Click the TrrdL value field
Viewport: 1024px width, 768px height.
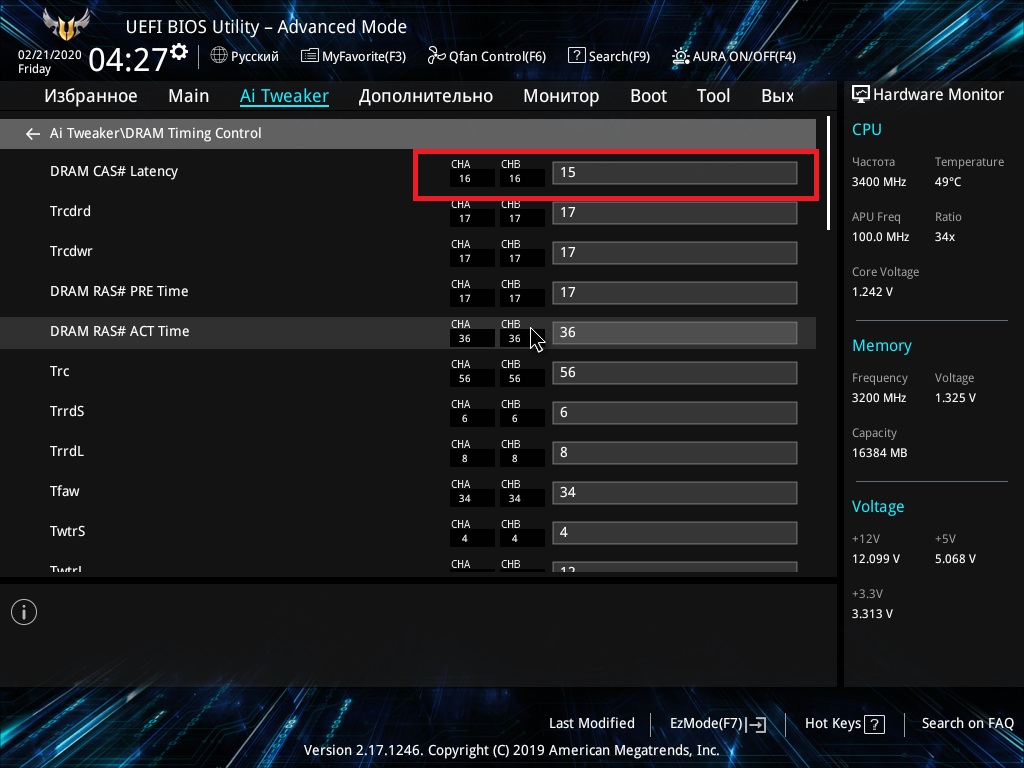pos(675,453)
